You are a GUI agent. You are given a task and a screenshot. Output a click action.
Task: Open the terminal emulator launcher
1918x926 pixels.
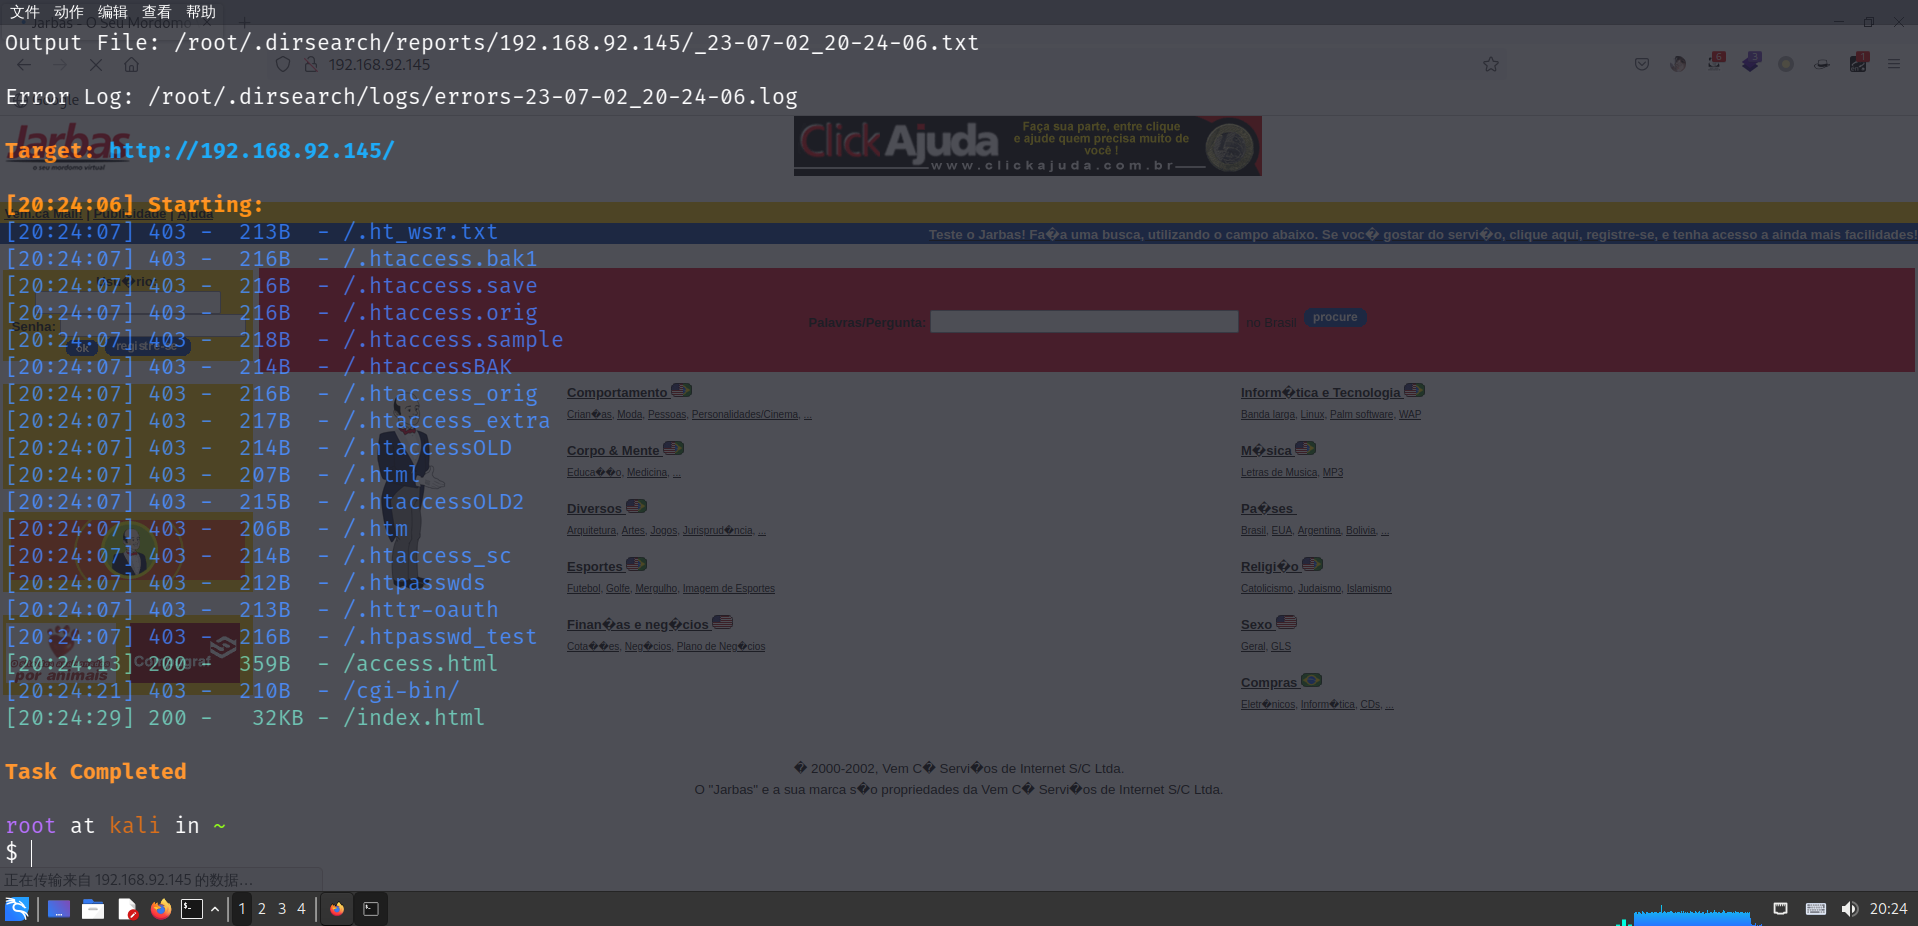[191, 909]
